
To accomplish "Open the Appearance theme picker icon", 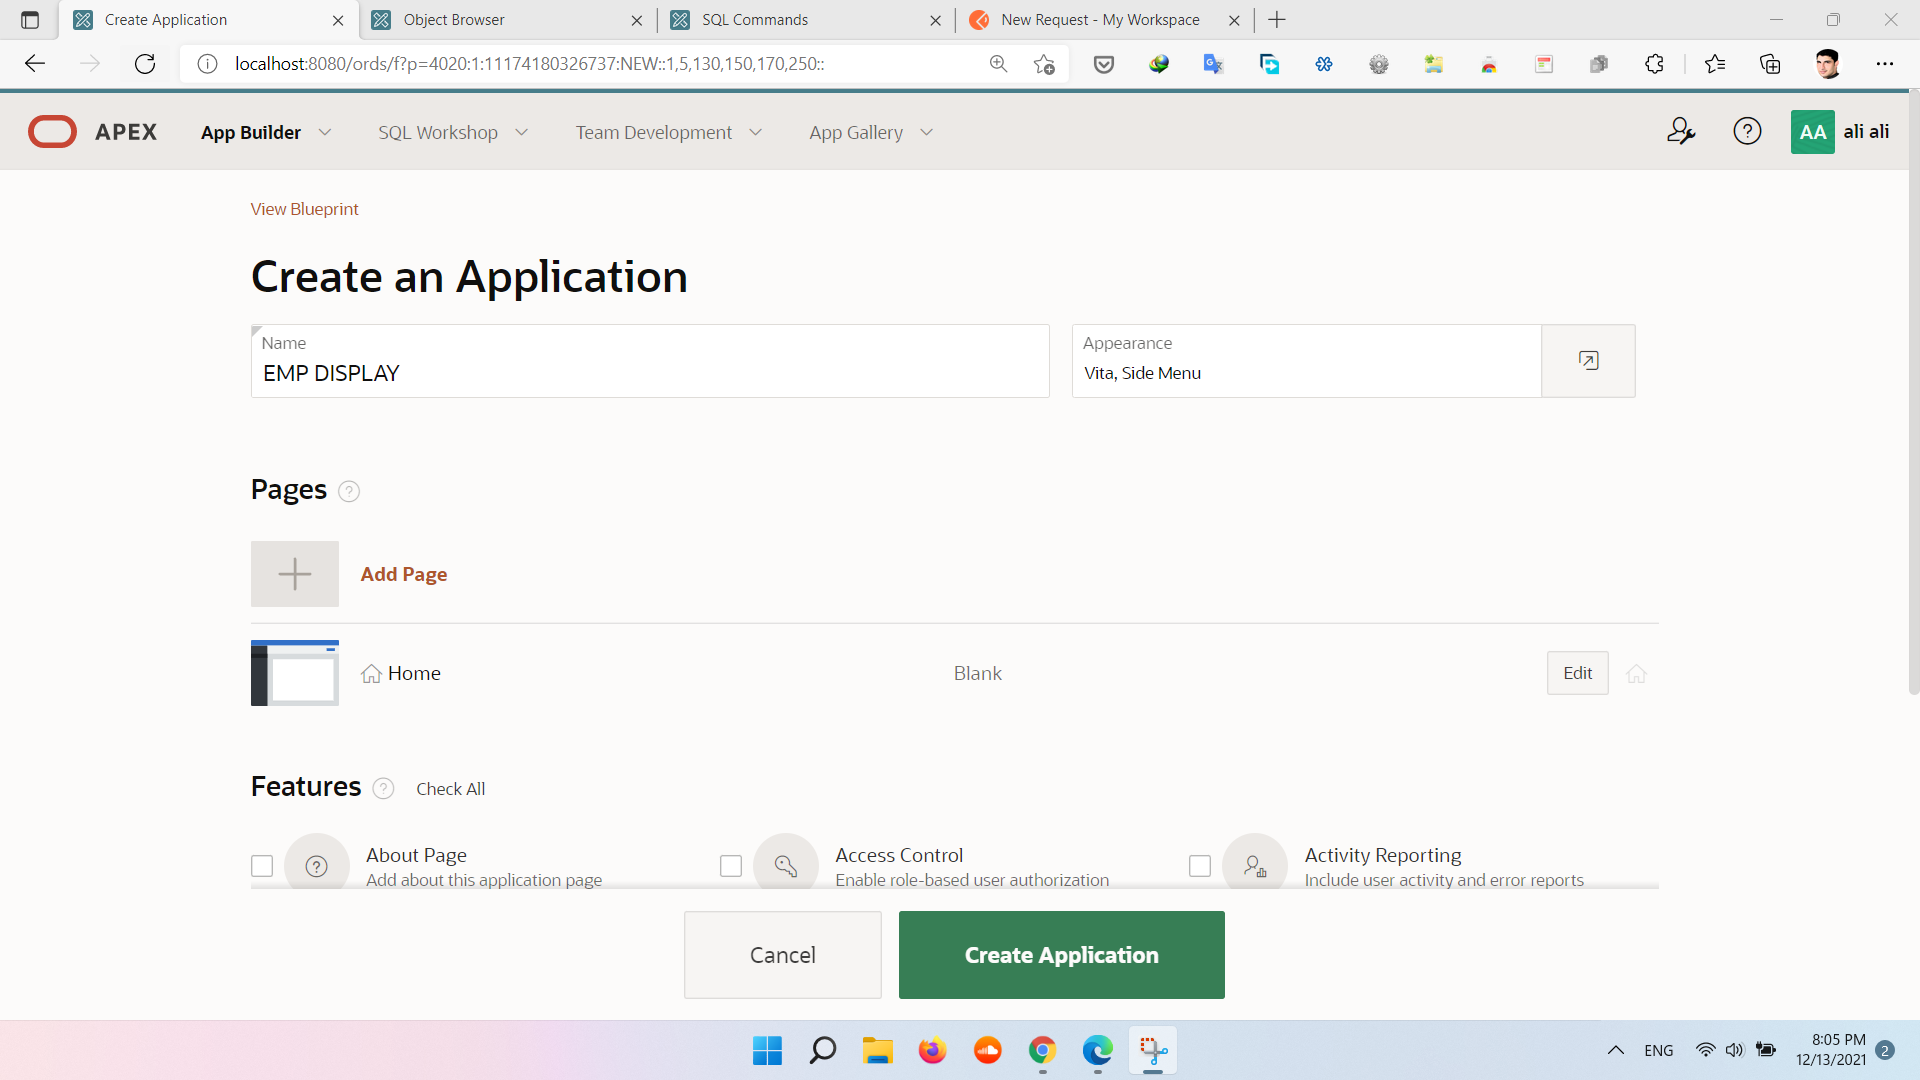I will [x=1588, y=361].
